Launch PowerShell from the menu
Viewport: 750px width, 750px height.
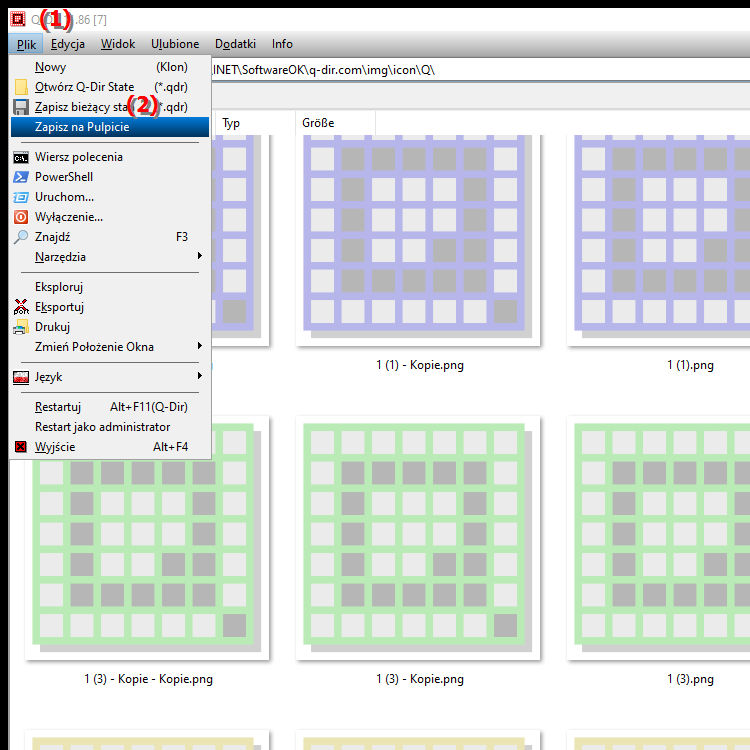click(x=110, y=177)
